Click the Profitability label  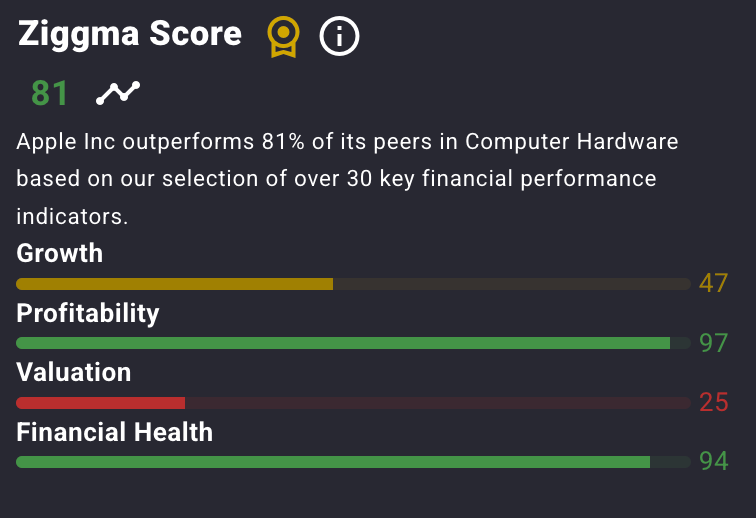(x=88, y=314)
